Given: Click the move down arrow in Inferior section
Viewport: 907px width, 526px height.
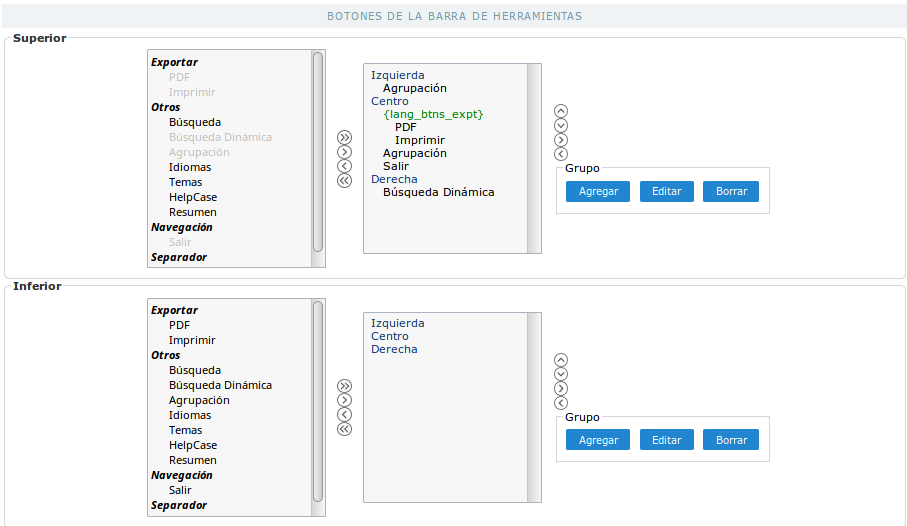Looking at the screenshot, I should 561,374.
